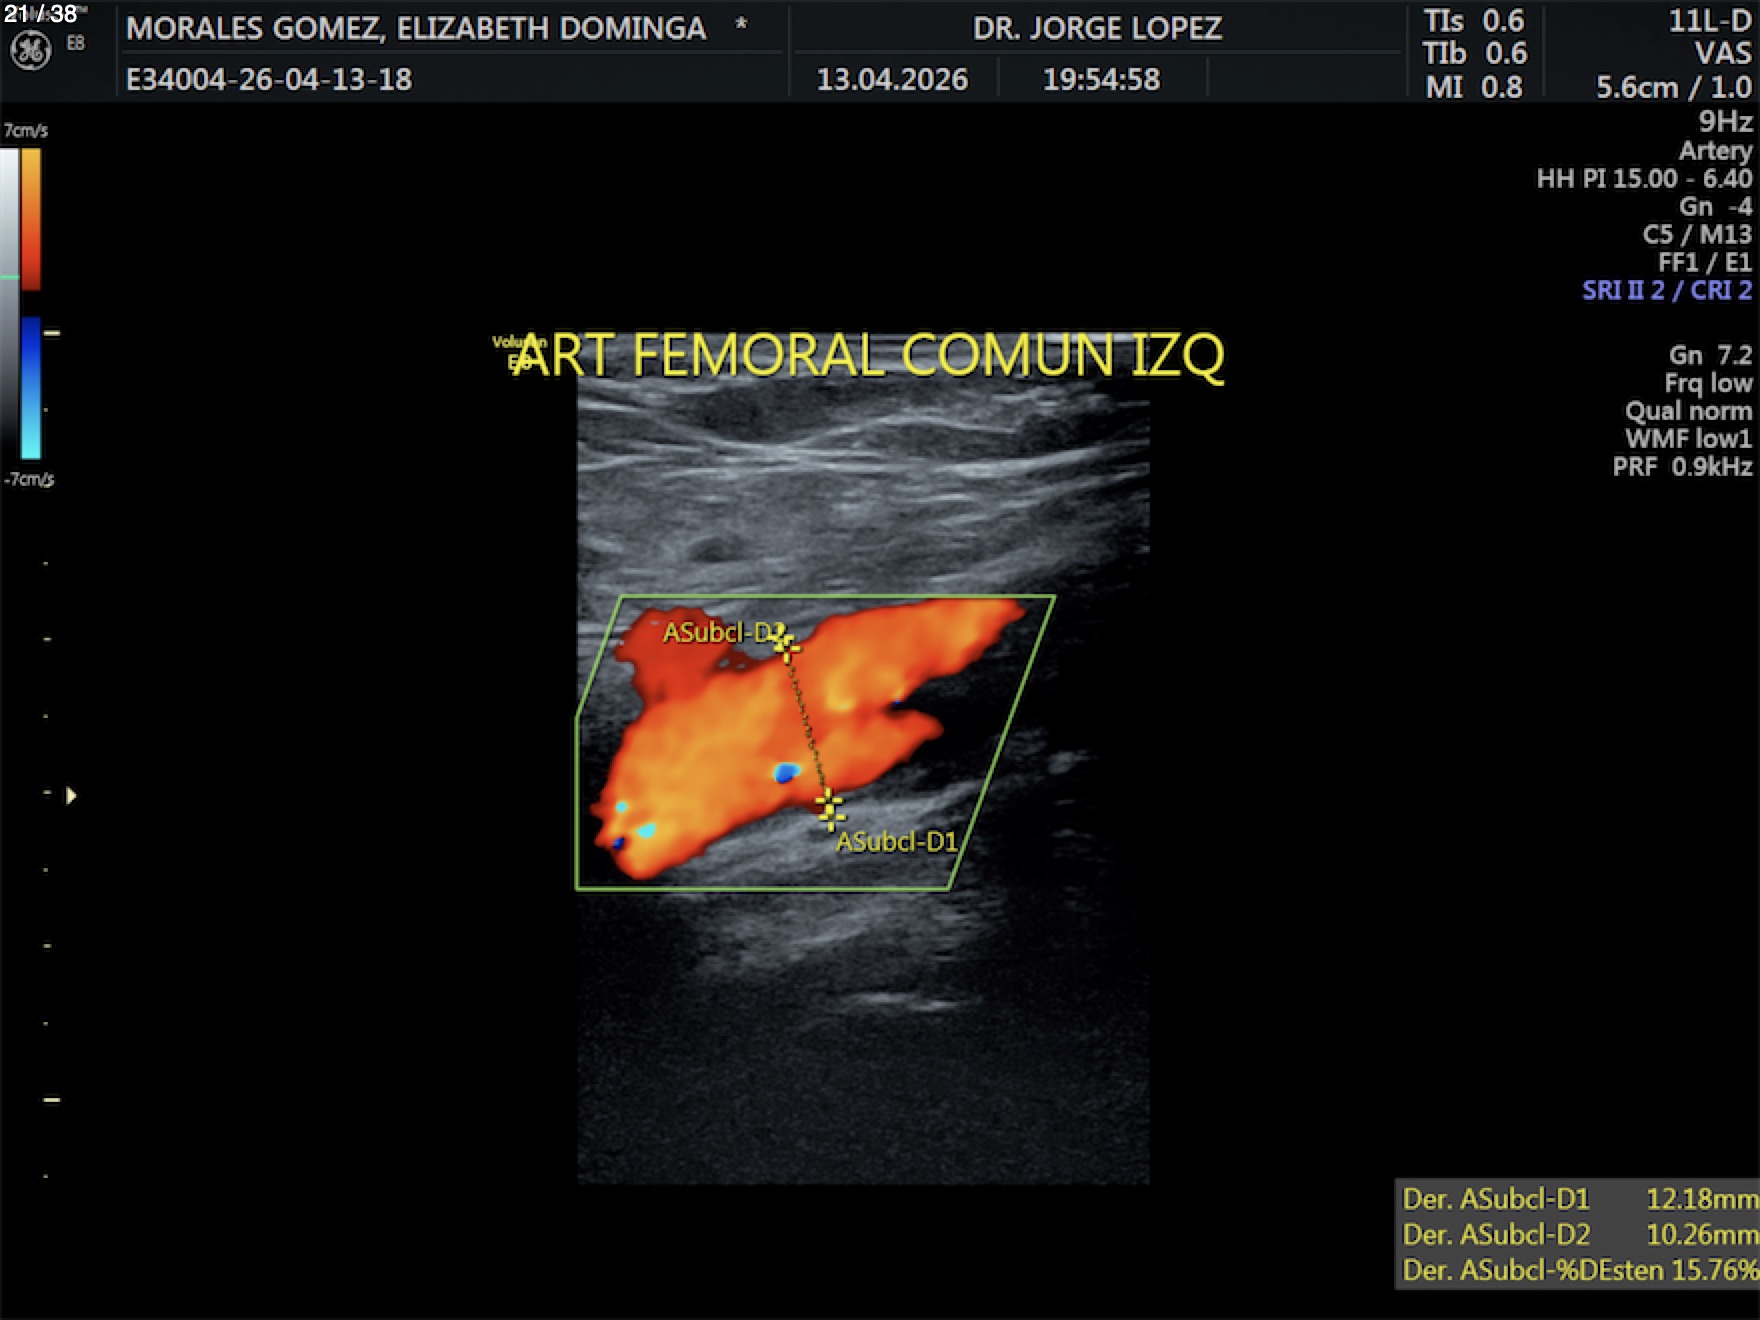Click the 11L-D probe label
Screen dimensions: 1760x1320
(x=1709, y=22)
